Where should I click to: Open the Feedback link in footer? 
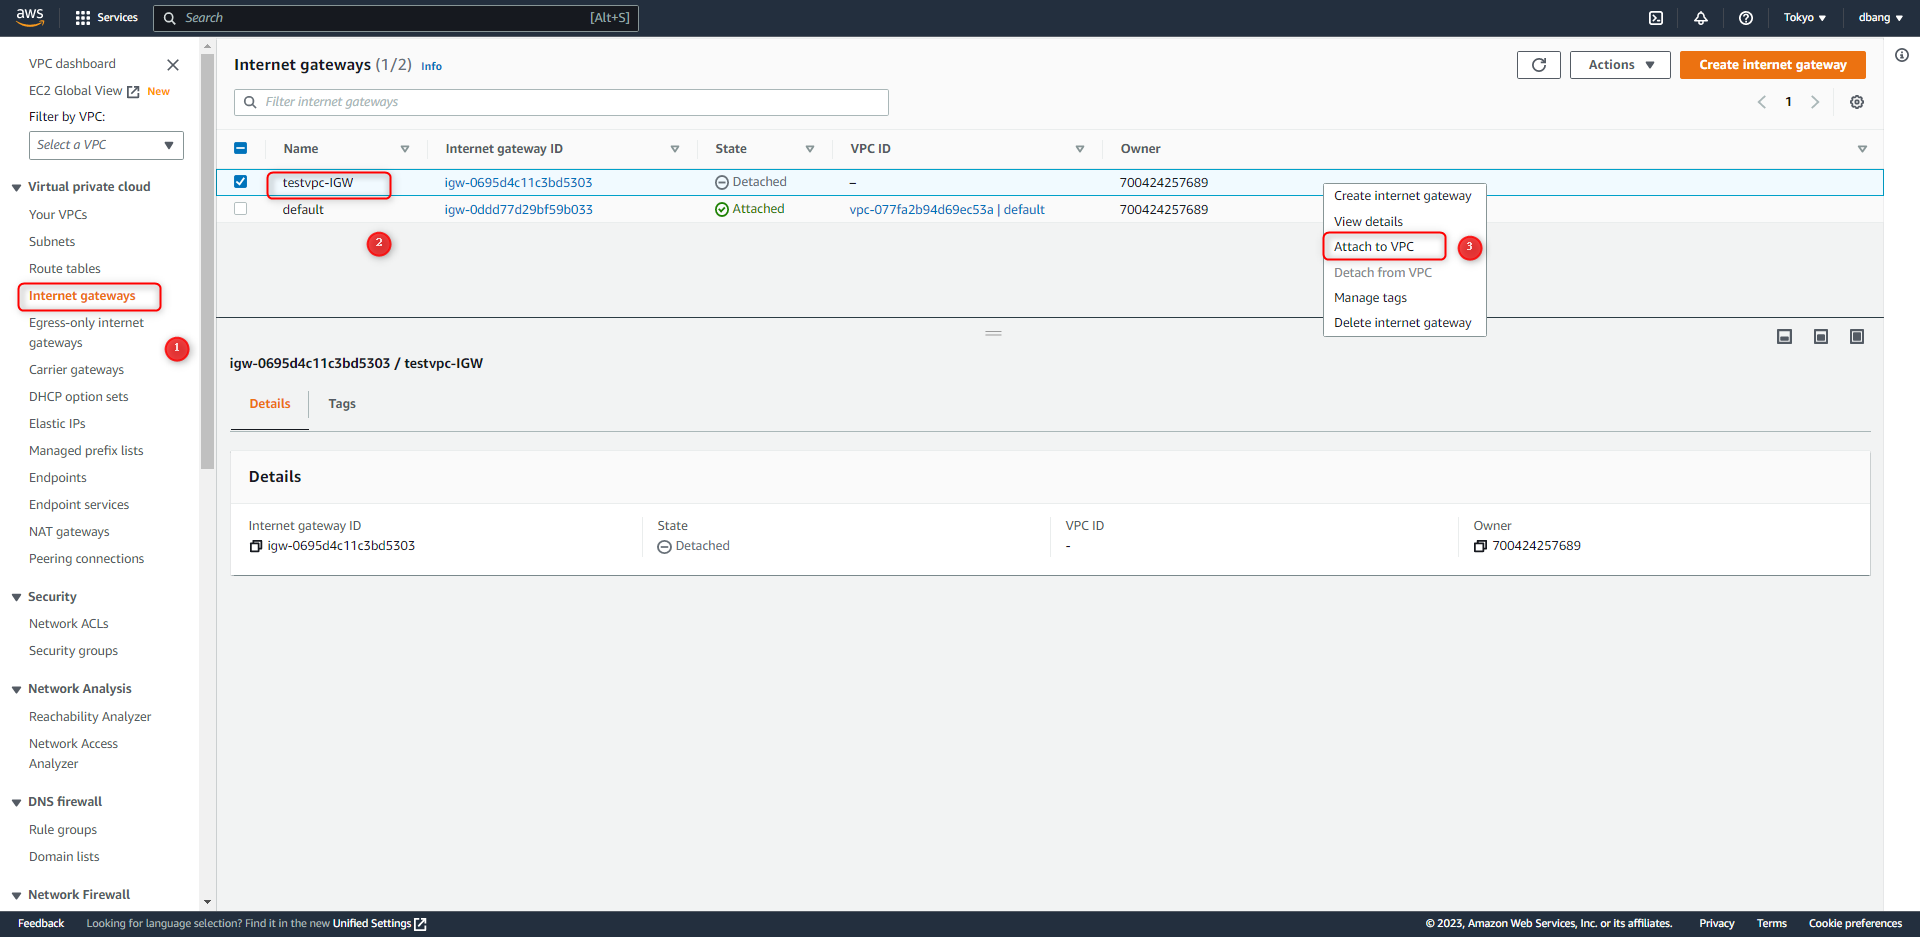click(x=41, y=924)
